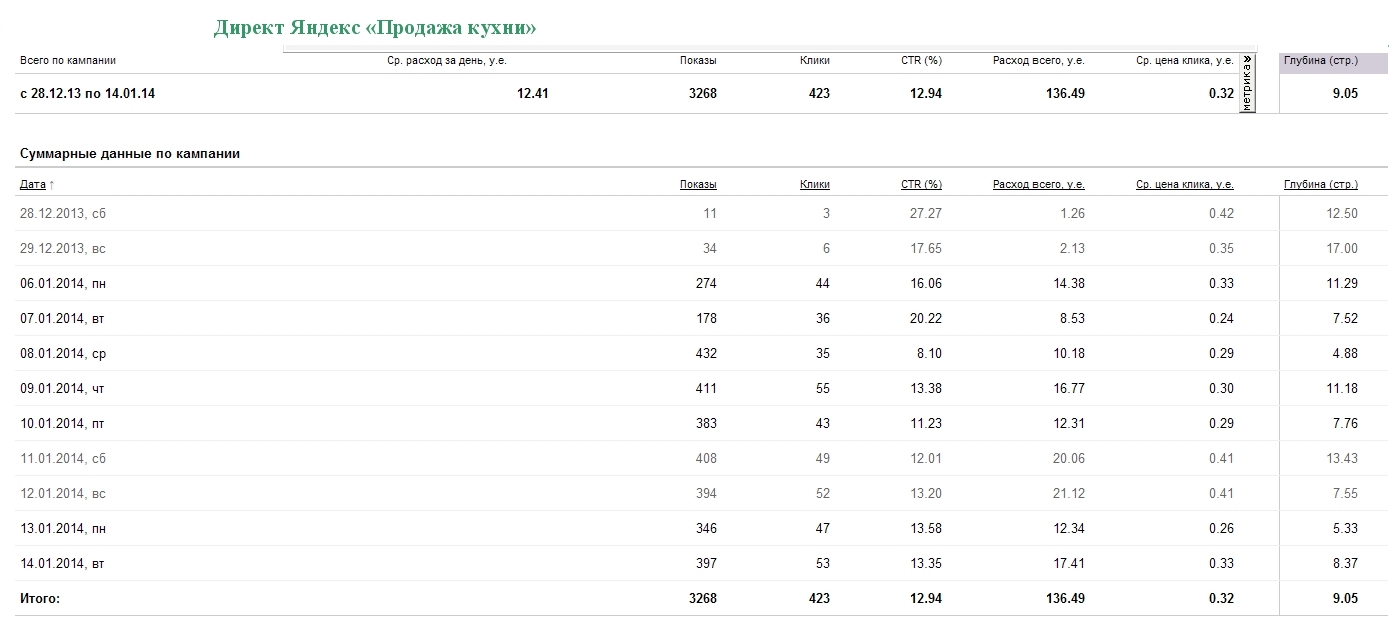Collapse the vertical метрика panel toggle
The width and height of the screenshot is (1389, 630).
pyautogui.click(x=1247, y=84)
